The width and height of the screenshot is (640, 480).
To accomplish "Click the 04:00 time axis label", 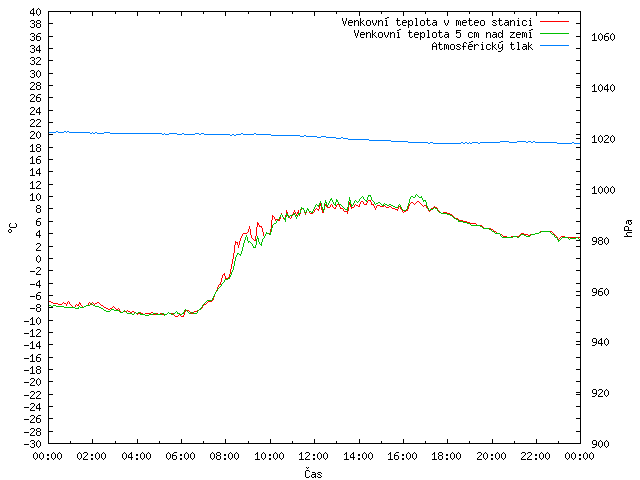I will coord(136,456).
